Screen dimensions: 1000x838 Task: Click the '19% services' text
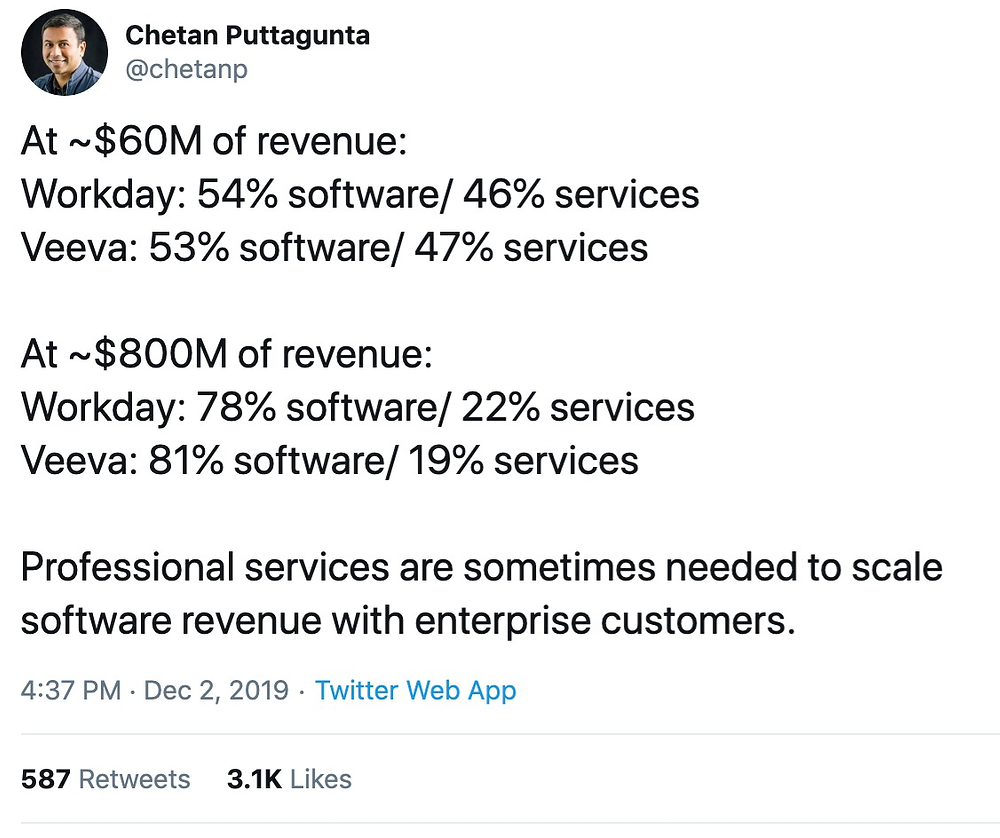pos(523,460)
